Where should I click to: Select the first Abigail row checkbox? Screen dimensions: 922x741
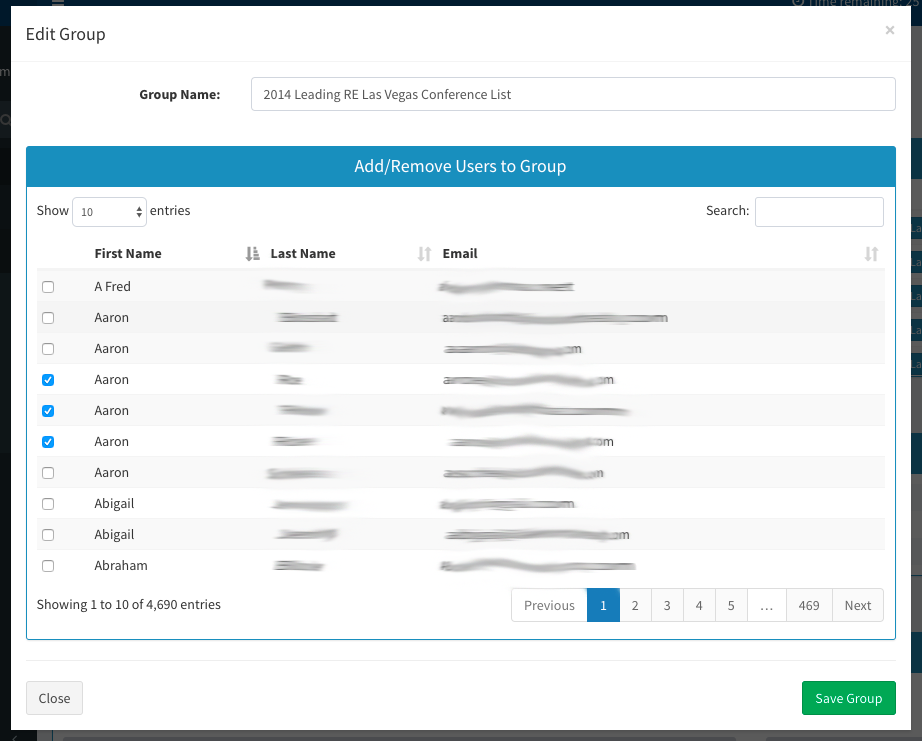click(x=48, y=503)
